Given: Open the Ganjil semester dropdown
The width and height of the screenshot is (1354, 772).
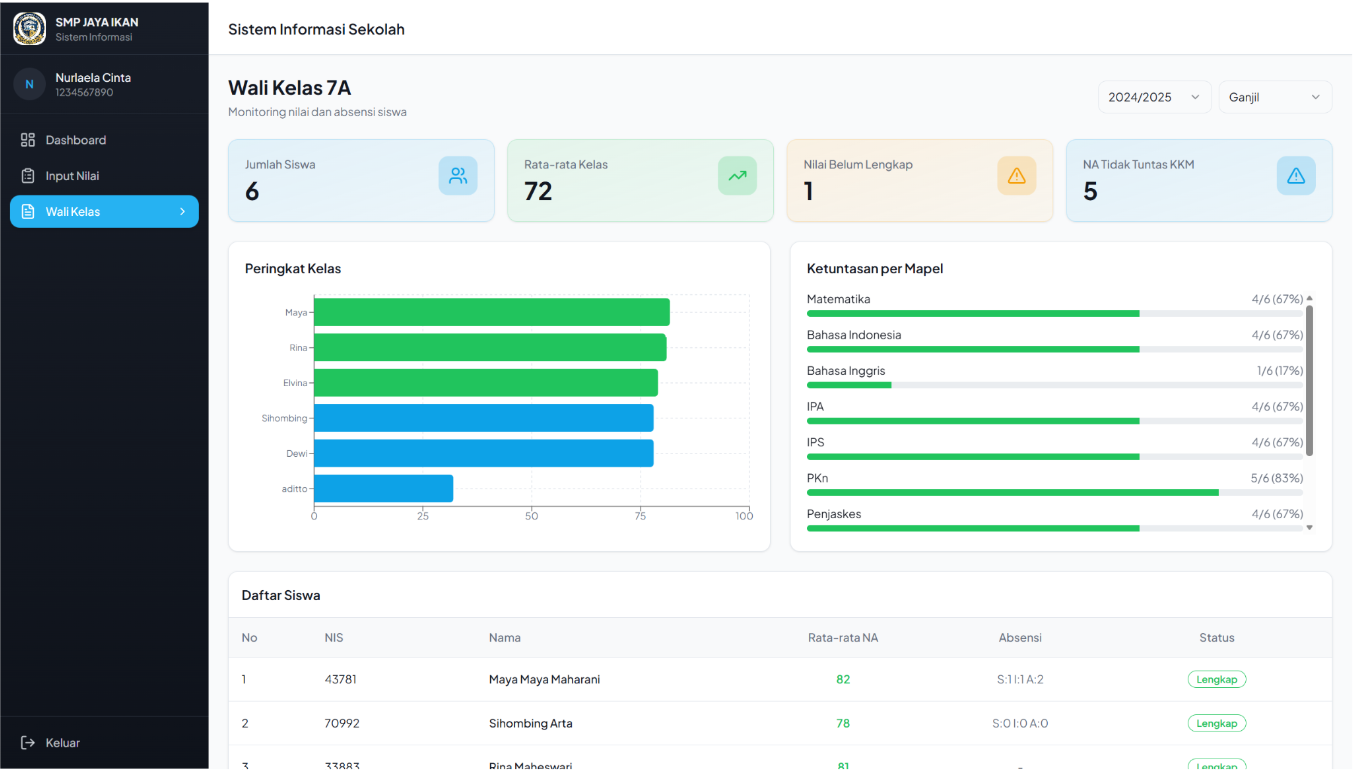Looking at the screenshot, I should tap(1275, 97).
